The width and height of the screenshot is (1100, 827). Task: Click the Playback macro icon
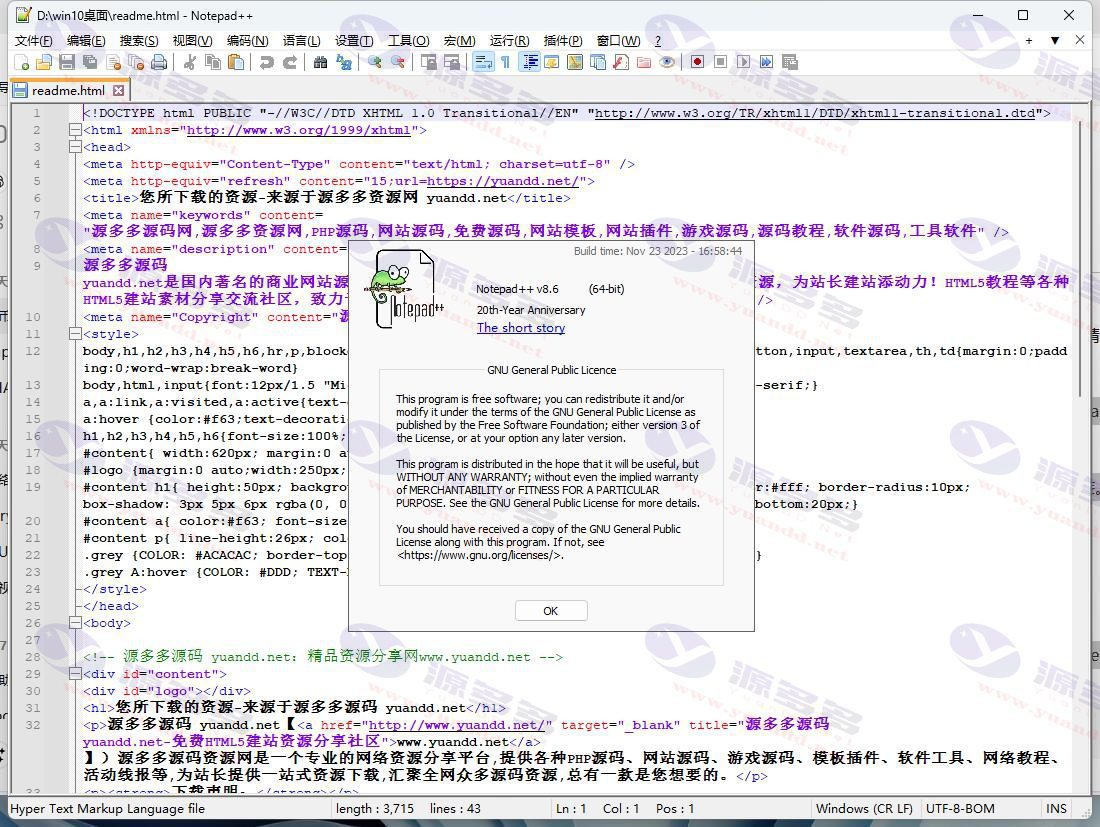point(744,62)
